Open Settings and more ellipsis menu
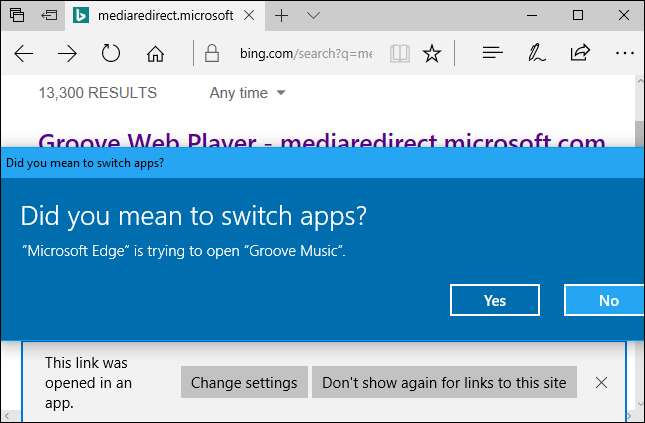Image resolution: width=645 pixels, height=423 pixels. pos(624,53)
